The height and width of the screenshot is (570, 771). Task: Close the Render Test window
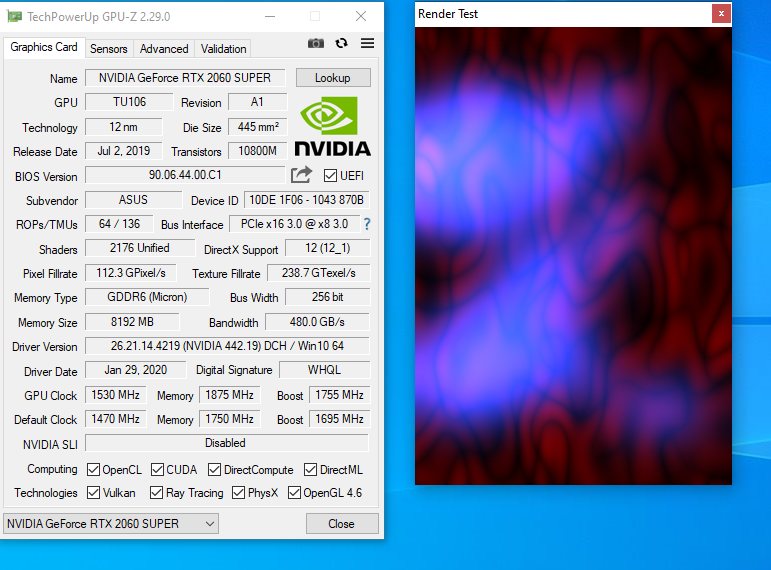[721, 14]
